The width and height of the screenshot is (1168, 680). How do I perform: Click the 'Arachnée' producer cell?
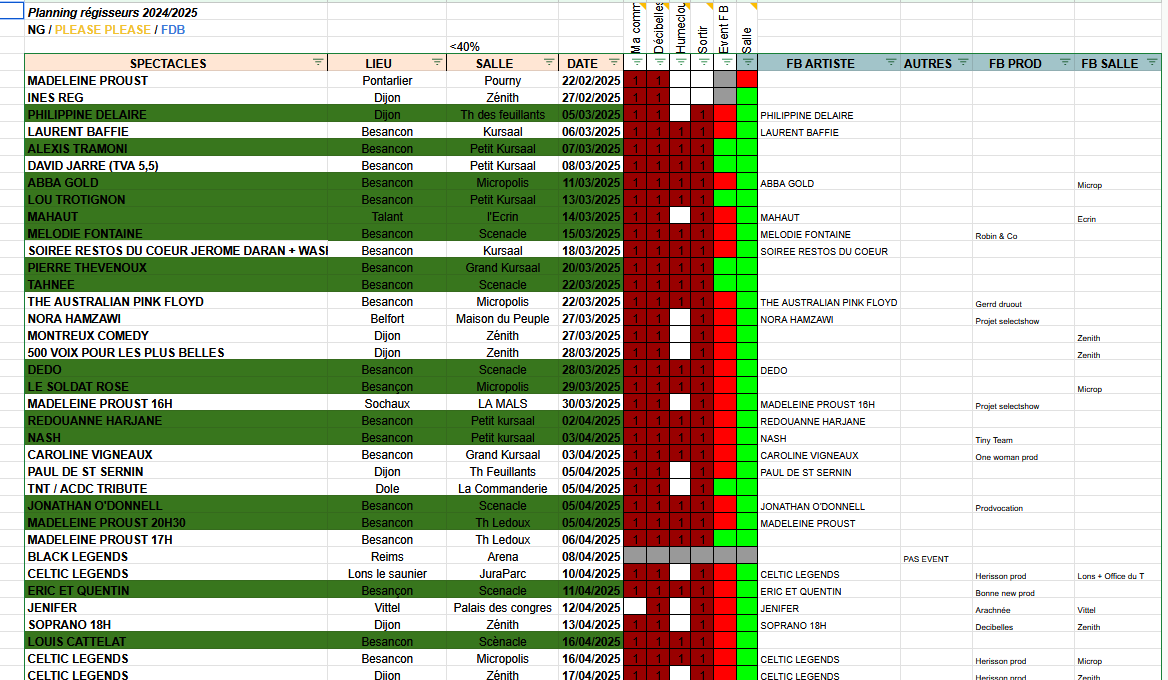pos(1023,610)
